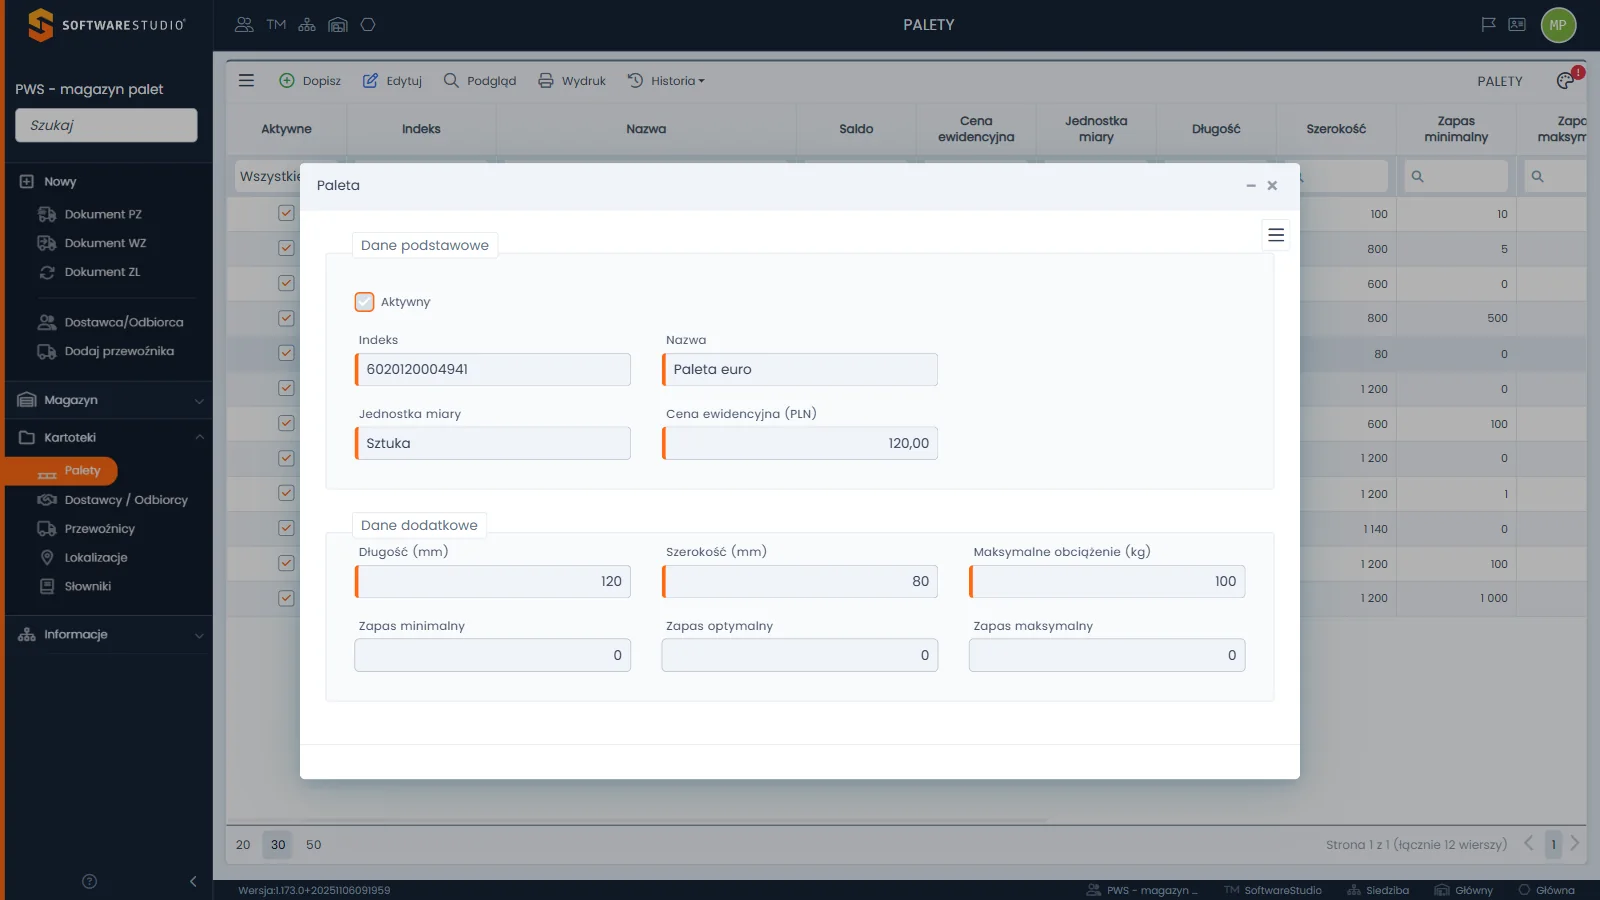
Task: Click the Wydruk button
Action: [572, 81]
